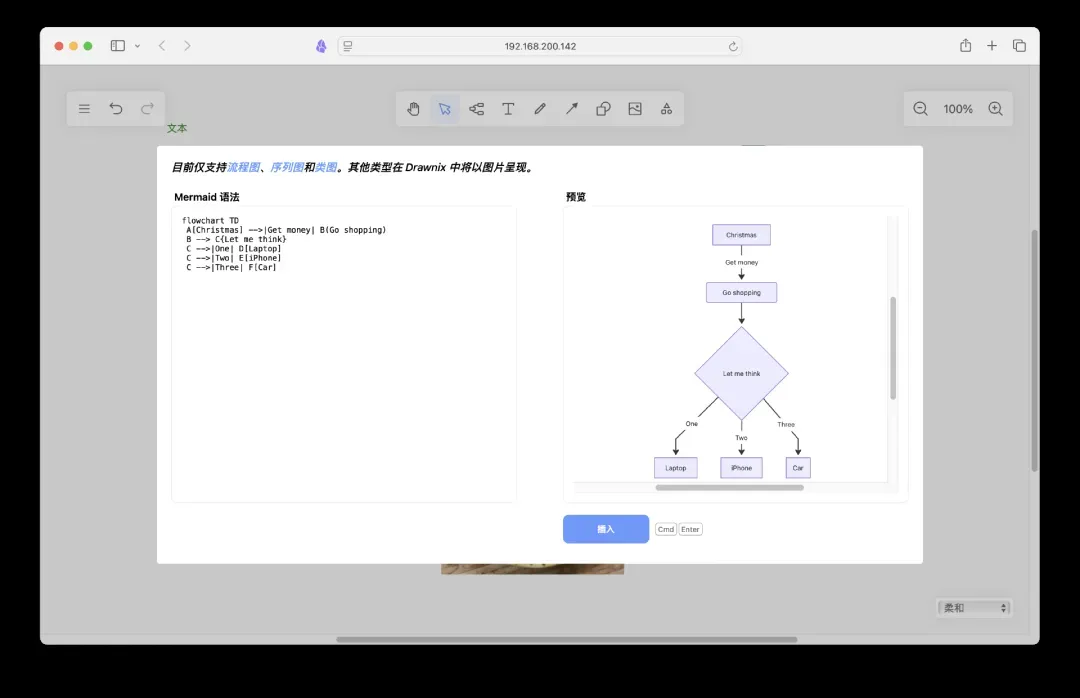
Task: Select the Text tool
Action: pyautogui.click(x=508, y=109)
